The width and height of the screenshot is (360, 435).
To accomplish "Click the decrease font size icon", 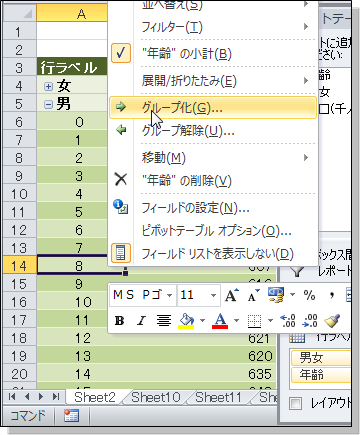I will 253,295.
